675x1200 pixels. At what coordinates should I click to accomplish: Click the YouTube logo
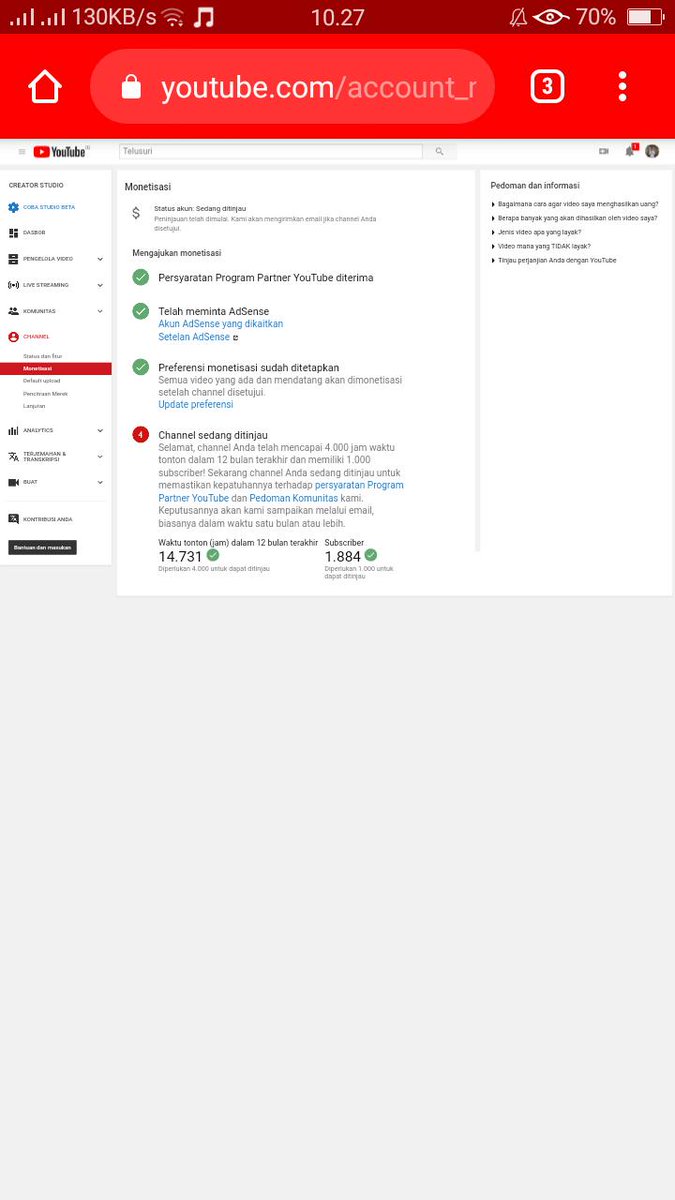point(60,152)
